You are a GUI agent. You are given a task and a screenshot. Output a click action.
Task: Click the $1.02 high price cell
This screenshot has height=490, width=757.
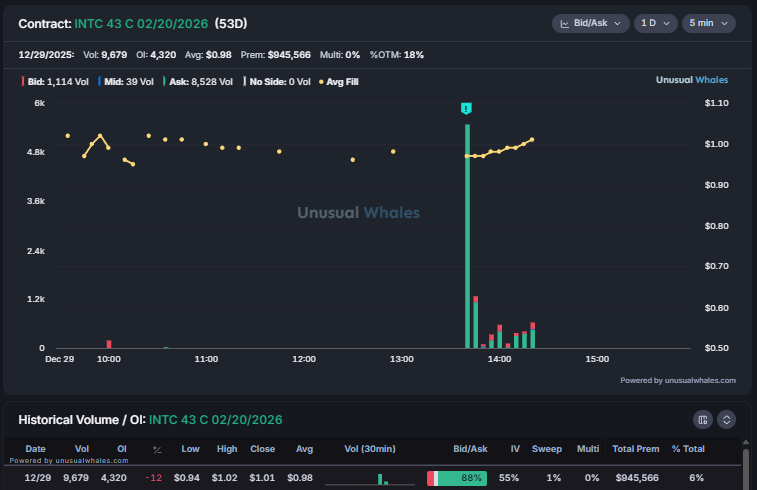point(224,478)
